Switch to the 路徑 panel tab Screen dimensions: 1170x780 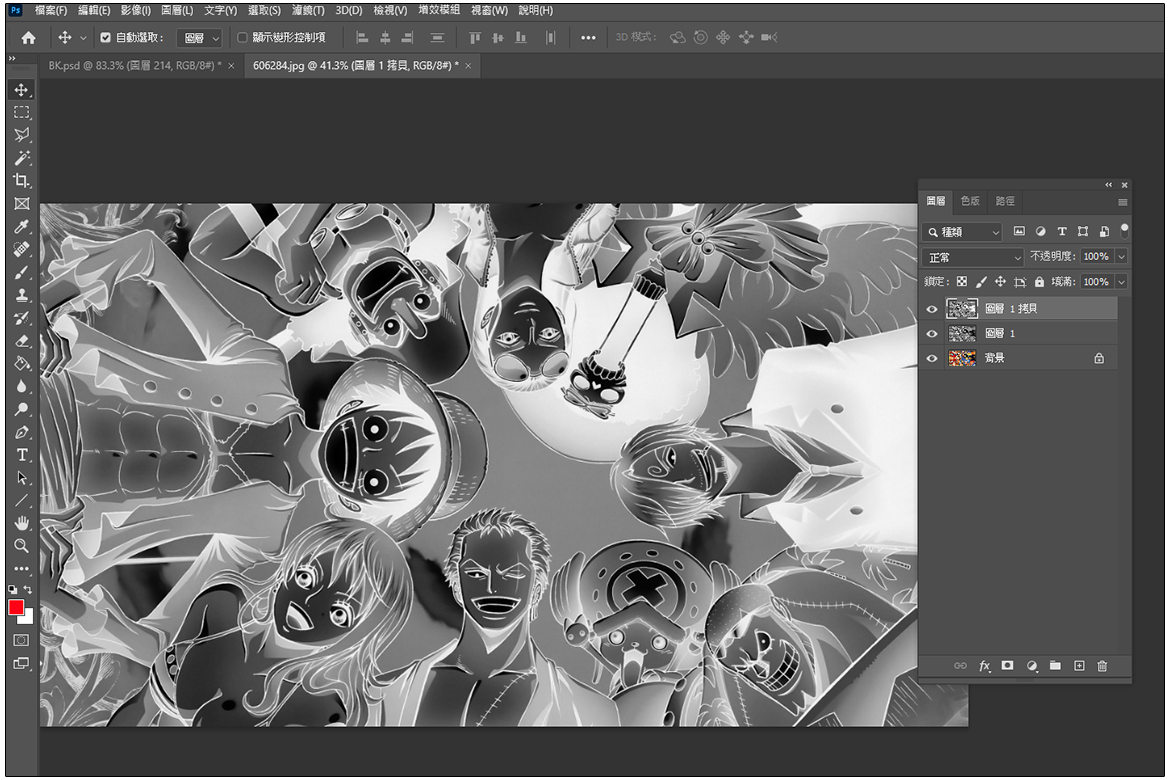pos(1005,202)
